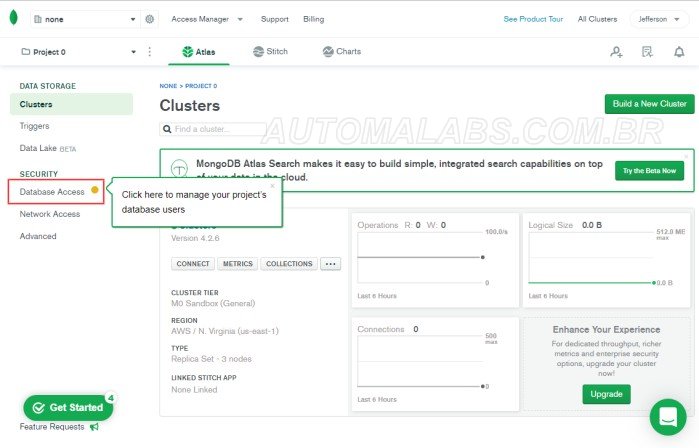Click NONE breadcrumb link

coord(168,86)
